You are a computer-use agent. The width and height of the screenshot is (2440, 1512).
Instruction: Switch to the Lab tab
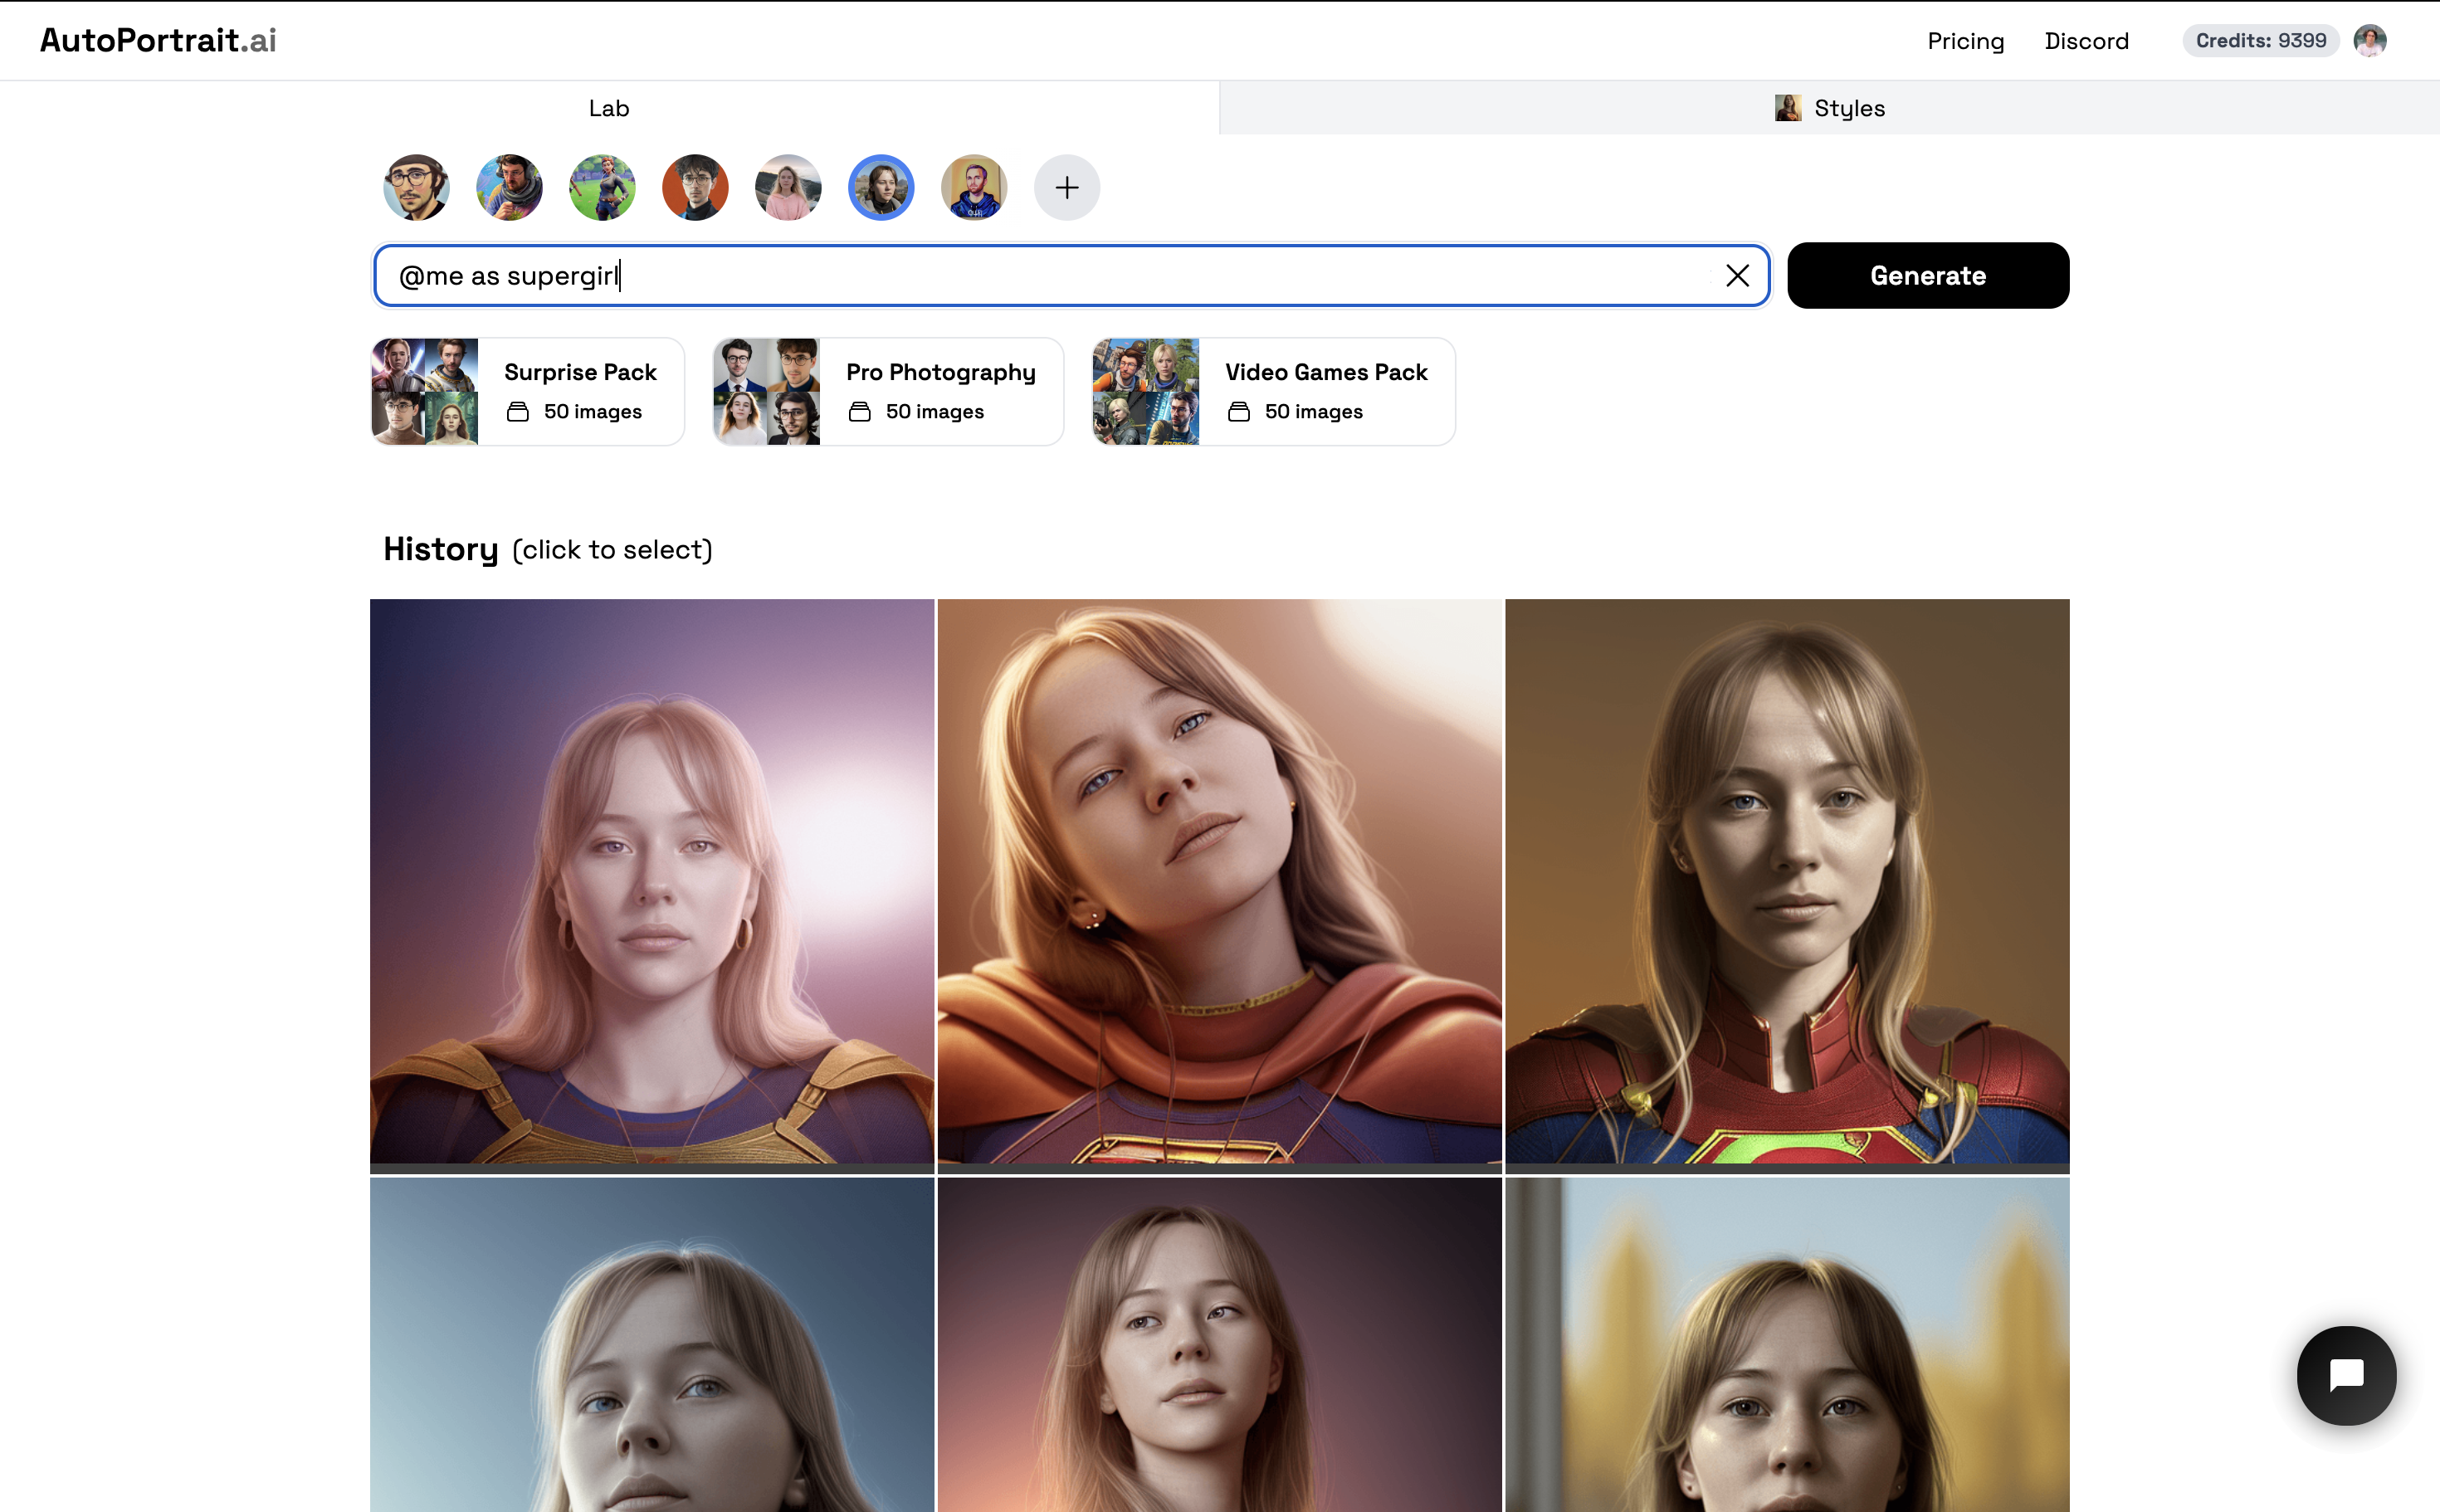click(x=609, y=108)
